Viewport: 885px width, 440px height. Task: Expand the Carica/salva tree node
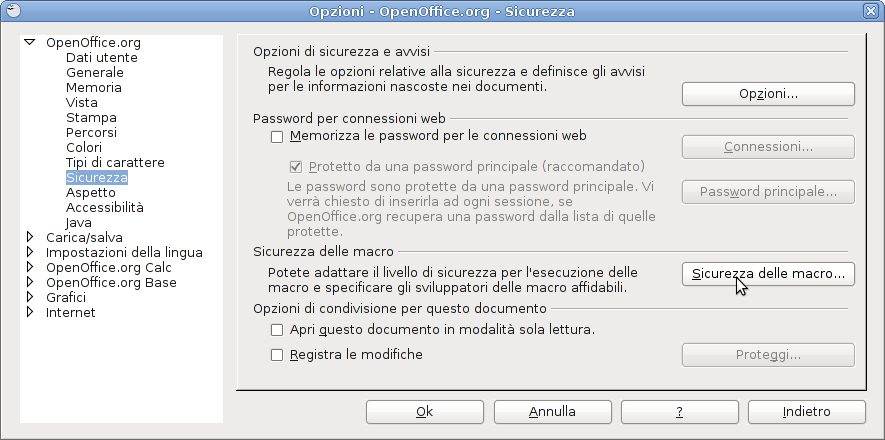coord(30,237)
